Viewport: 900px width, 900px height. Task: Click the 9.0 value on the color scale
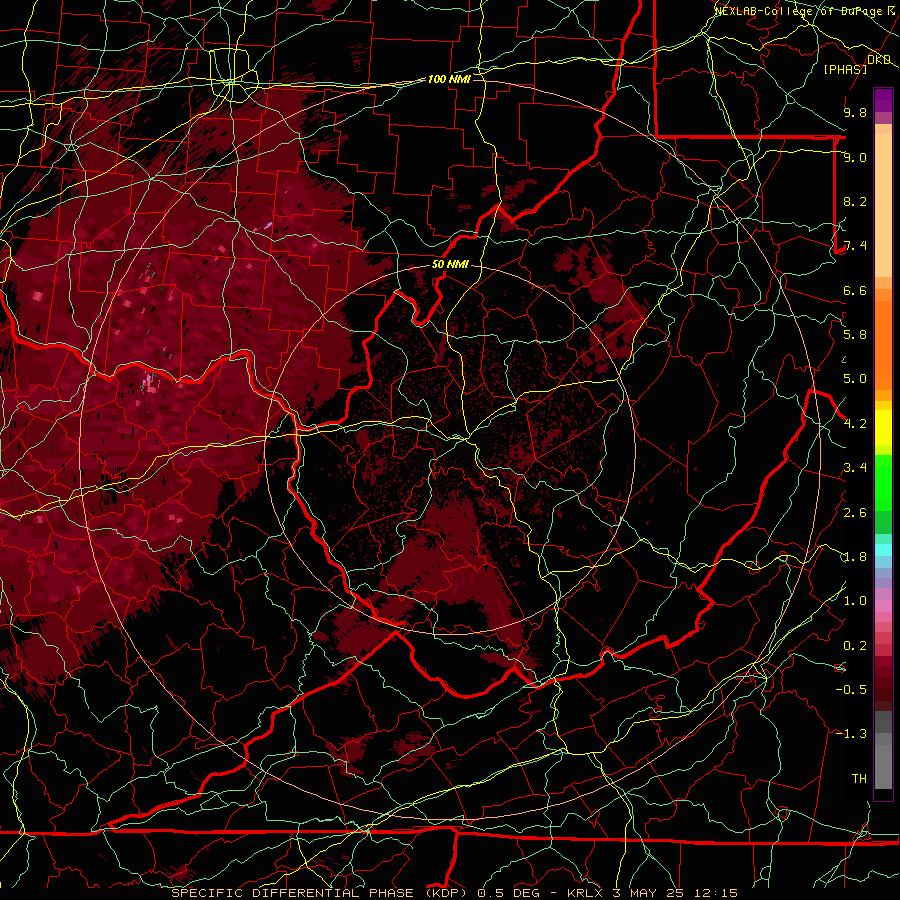[855, 157]
